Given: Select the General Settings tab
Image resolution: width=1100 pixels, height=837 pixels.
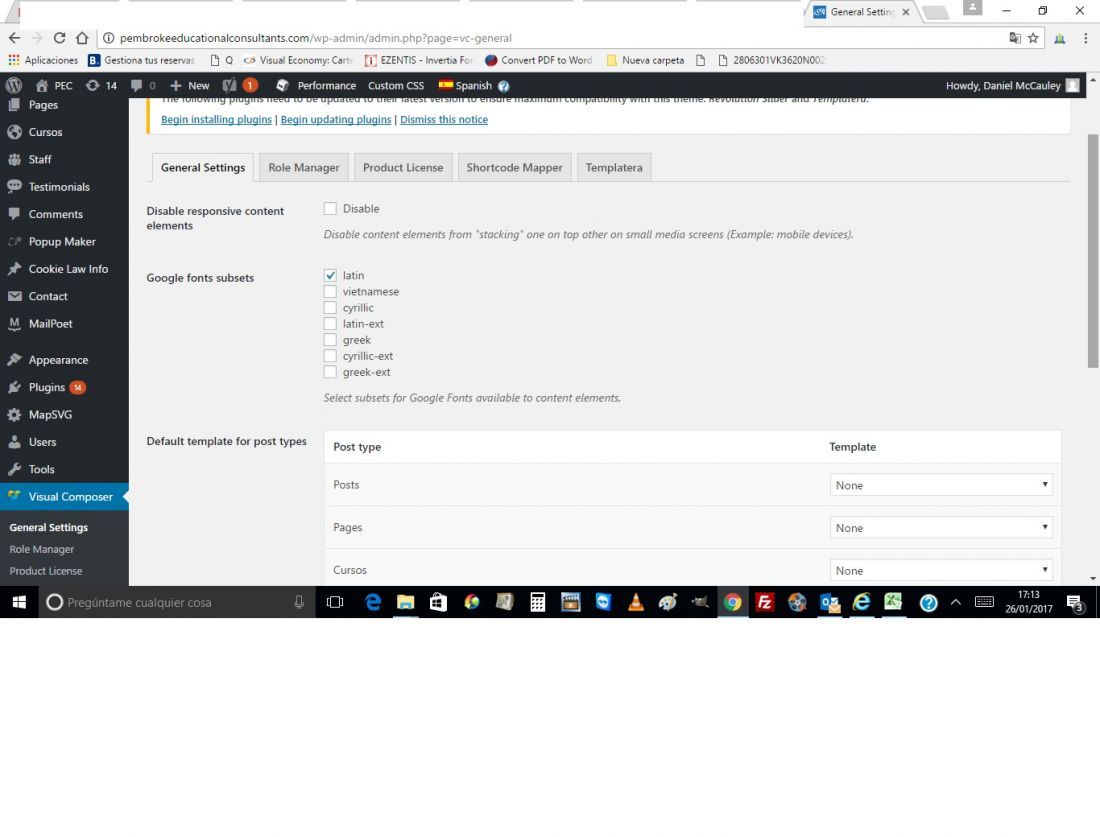Looking at the screenshot, I should [x=203, y=168].
